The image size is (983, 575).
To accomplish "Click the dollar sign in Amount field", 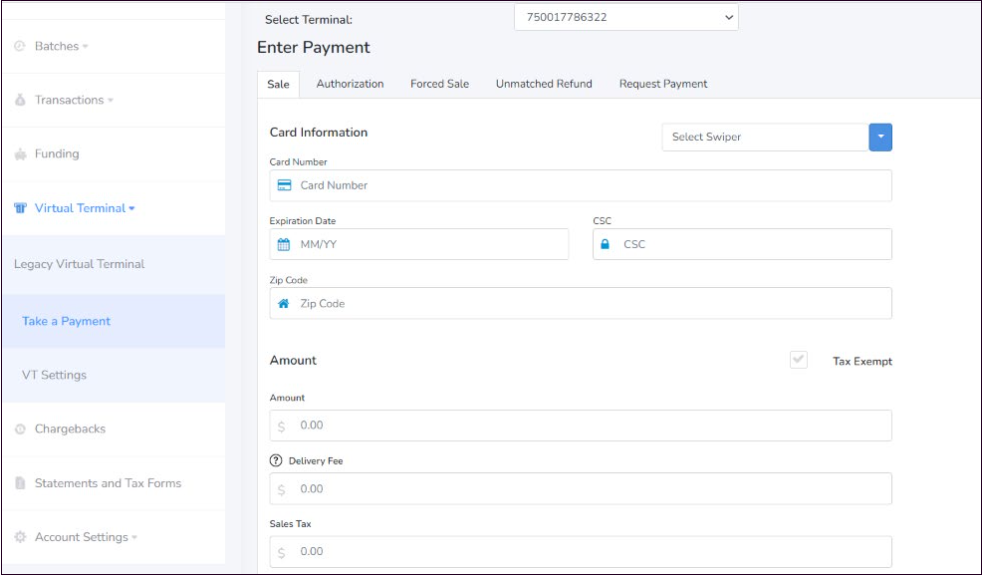I will pos(281,426).
